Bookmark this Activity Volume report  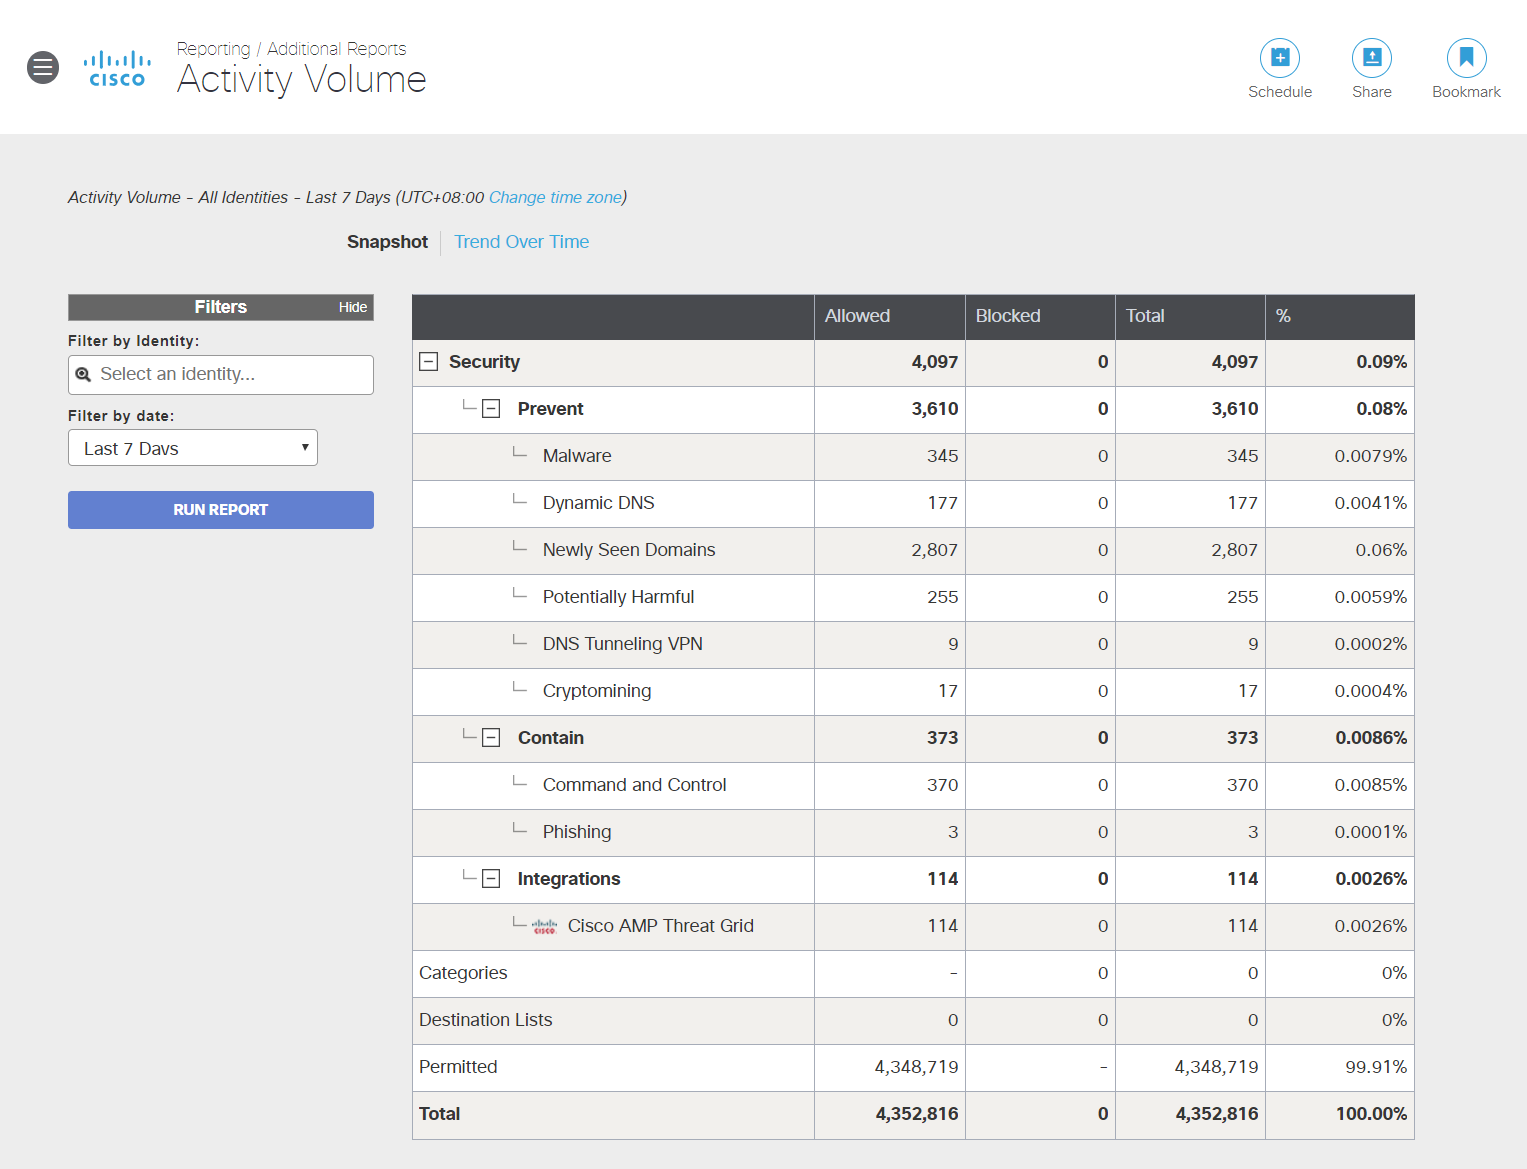1465,58
